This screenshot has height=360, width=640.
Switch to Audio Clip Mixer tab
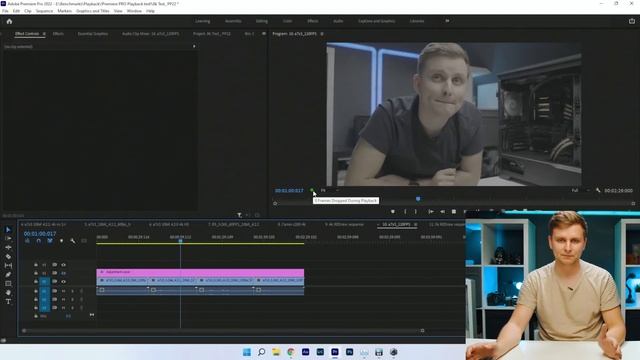pos(150,33)
